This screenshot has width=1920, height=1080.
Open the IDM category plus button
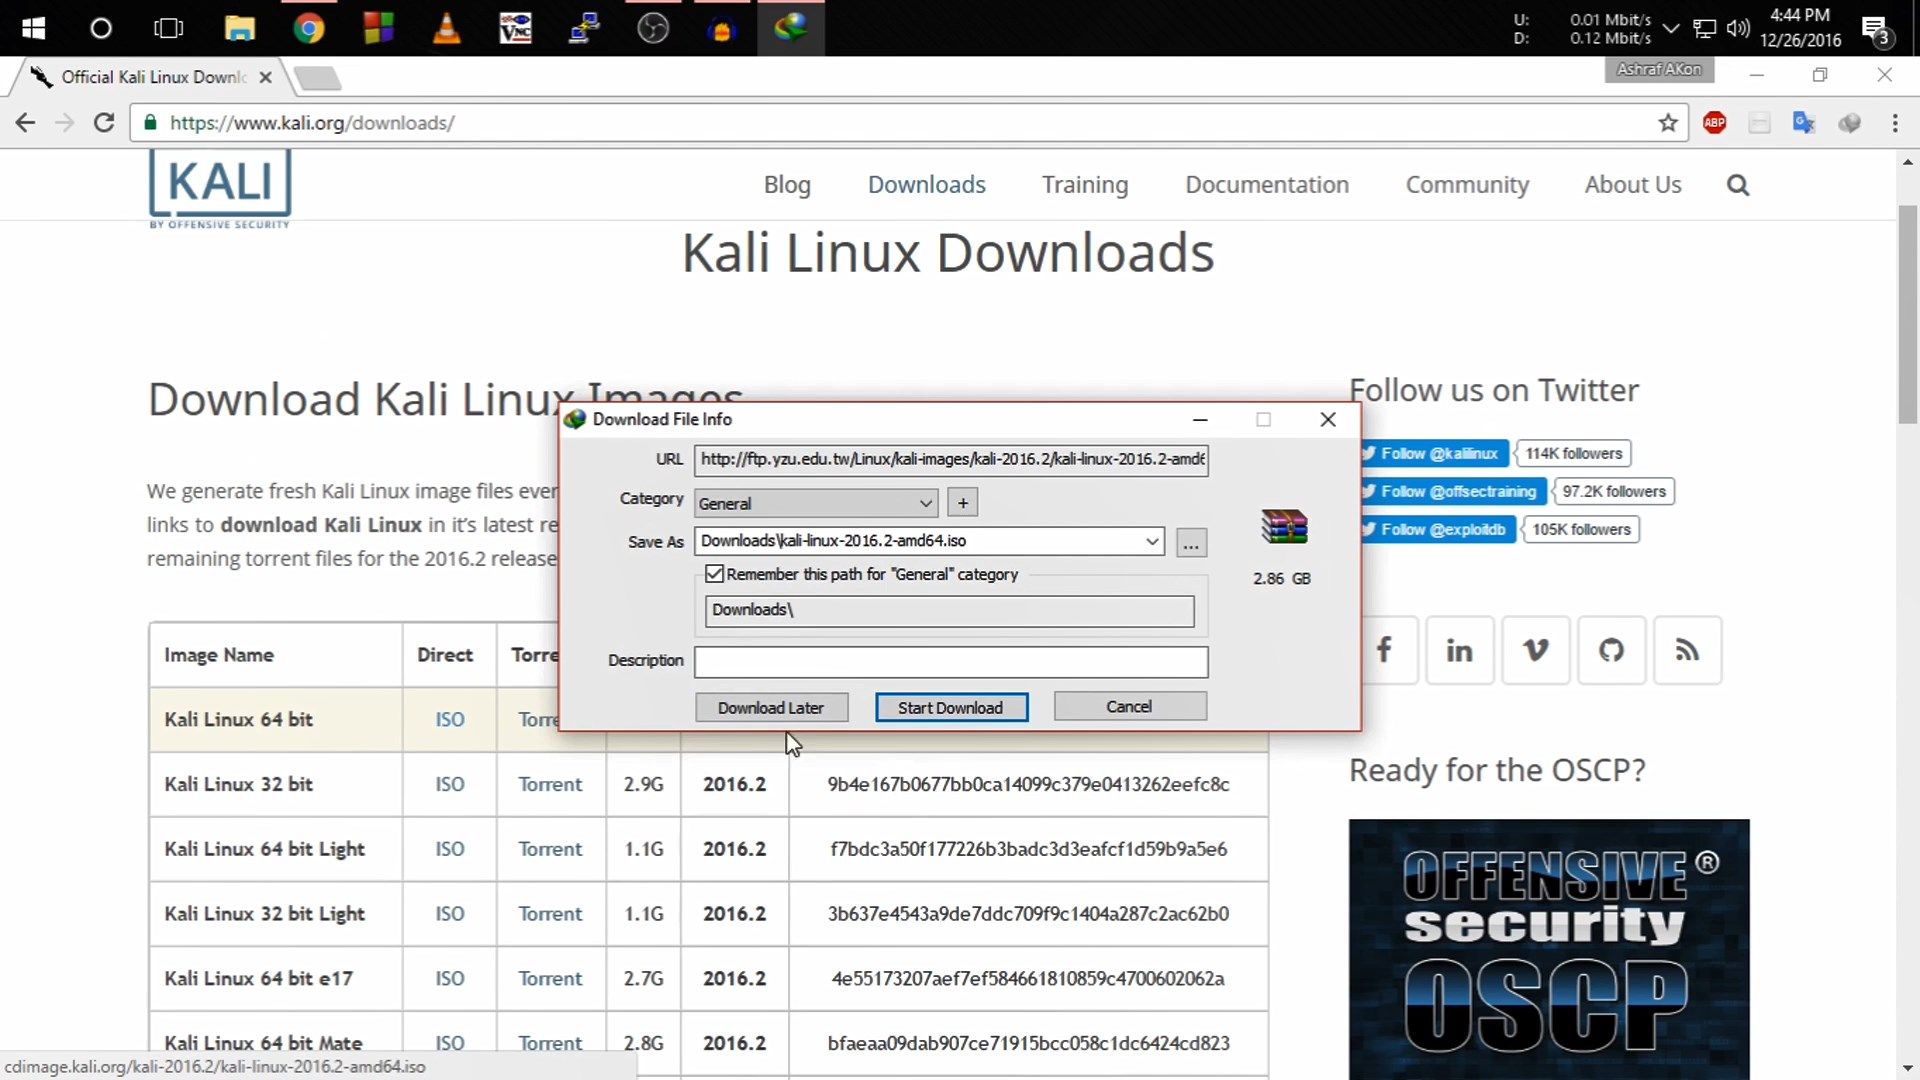point(962,501)
